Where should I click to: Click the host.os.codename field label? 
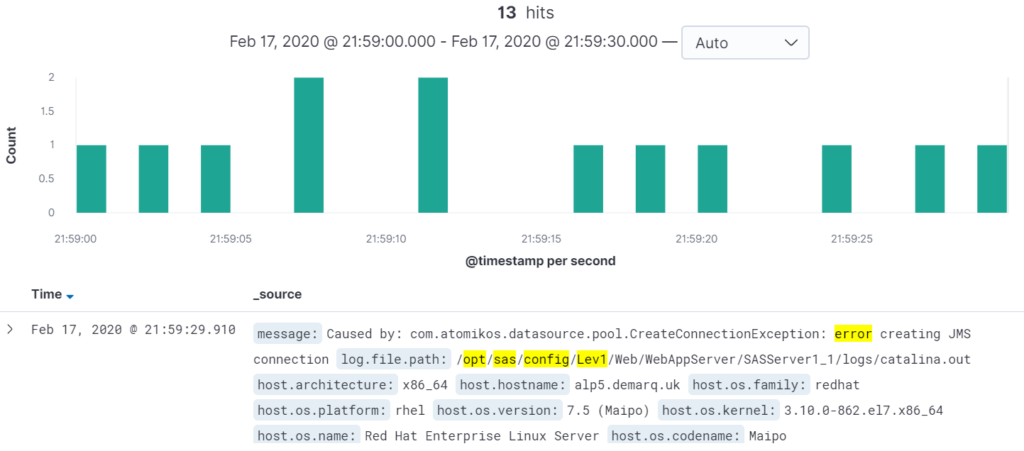coord(675,435)
